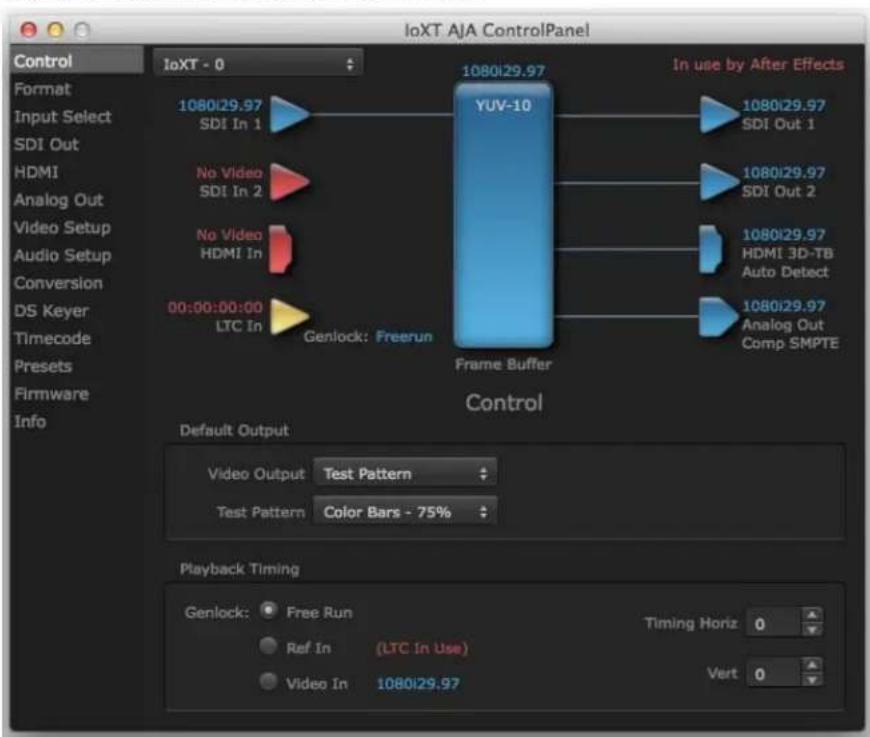870x737 pixels.
Task: Click the HDMI output connector icon
Action: pos(710,249)
